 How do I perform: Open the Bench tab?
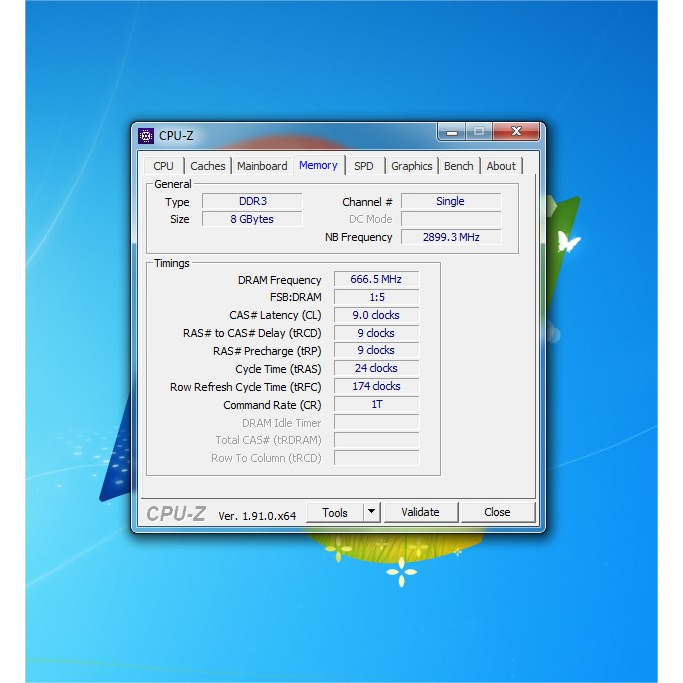tap(459, 166)
